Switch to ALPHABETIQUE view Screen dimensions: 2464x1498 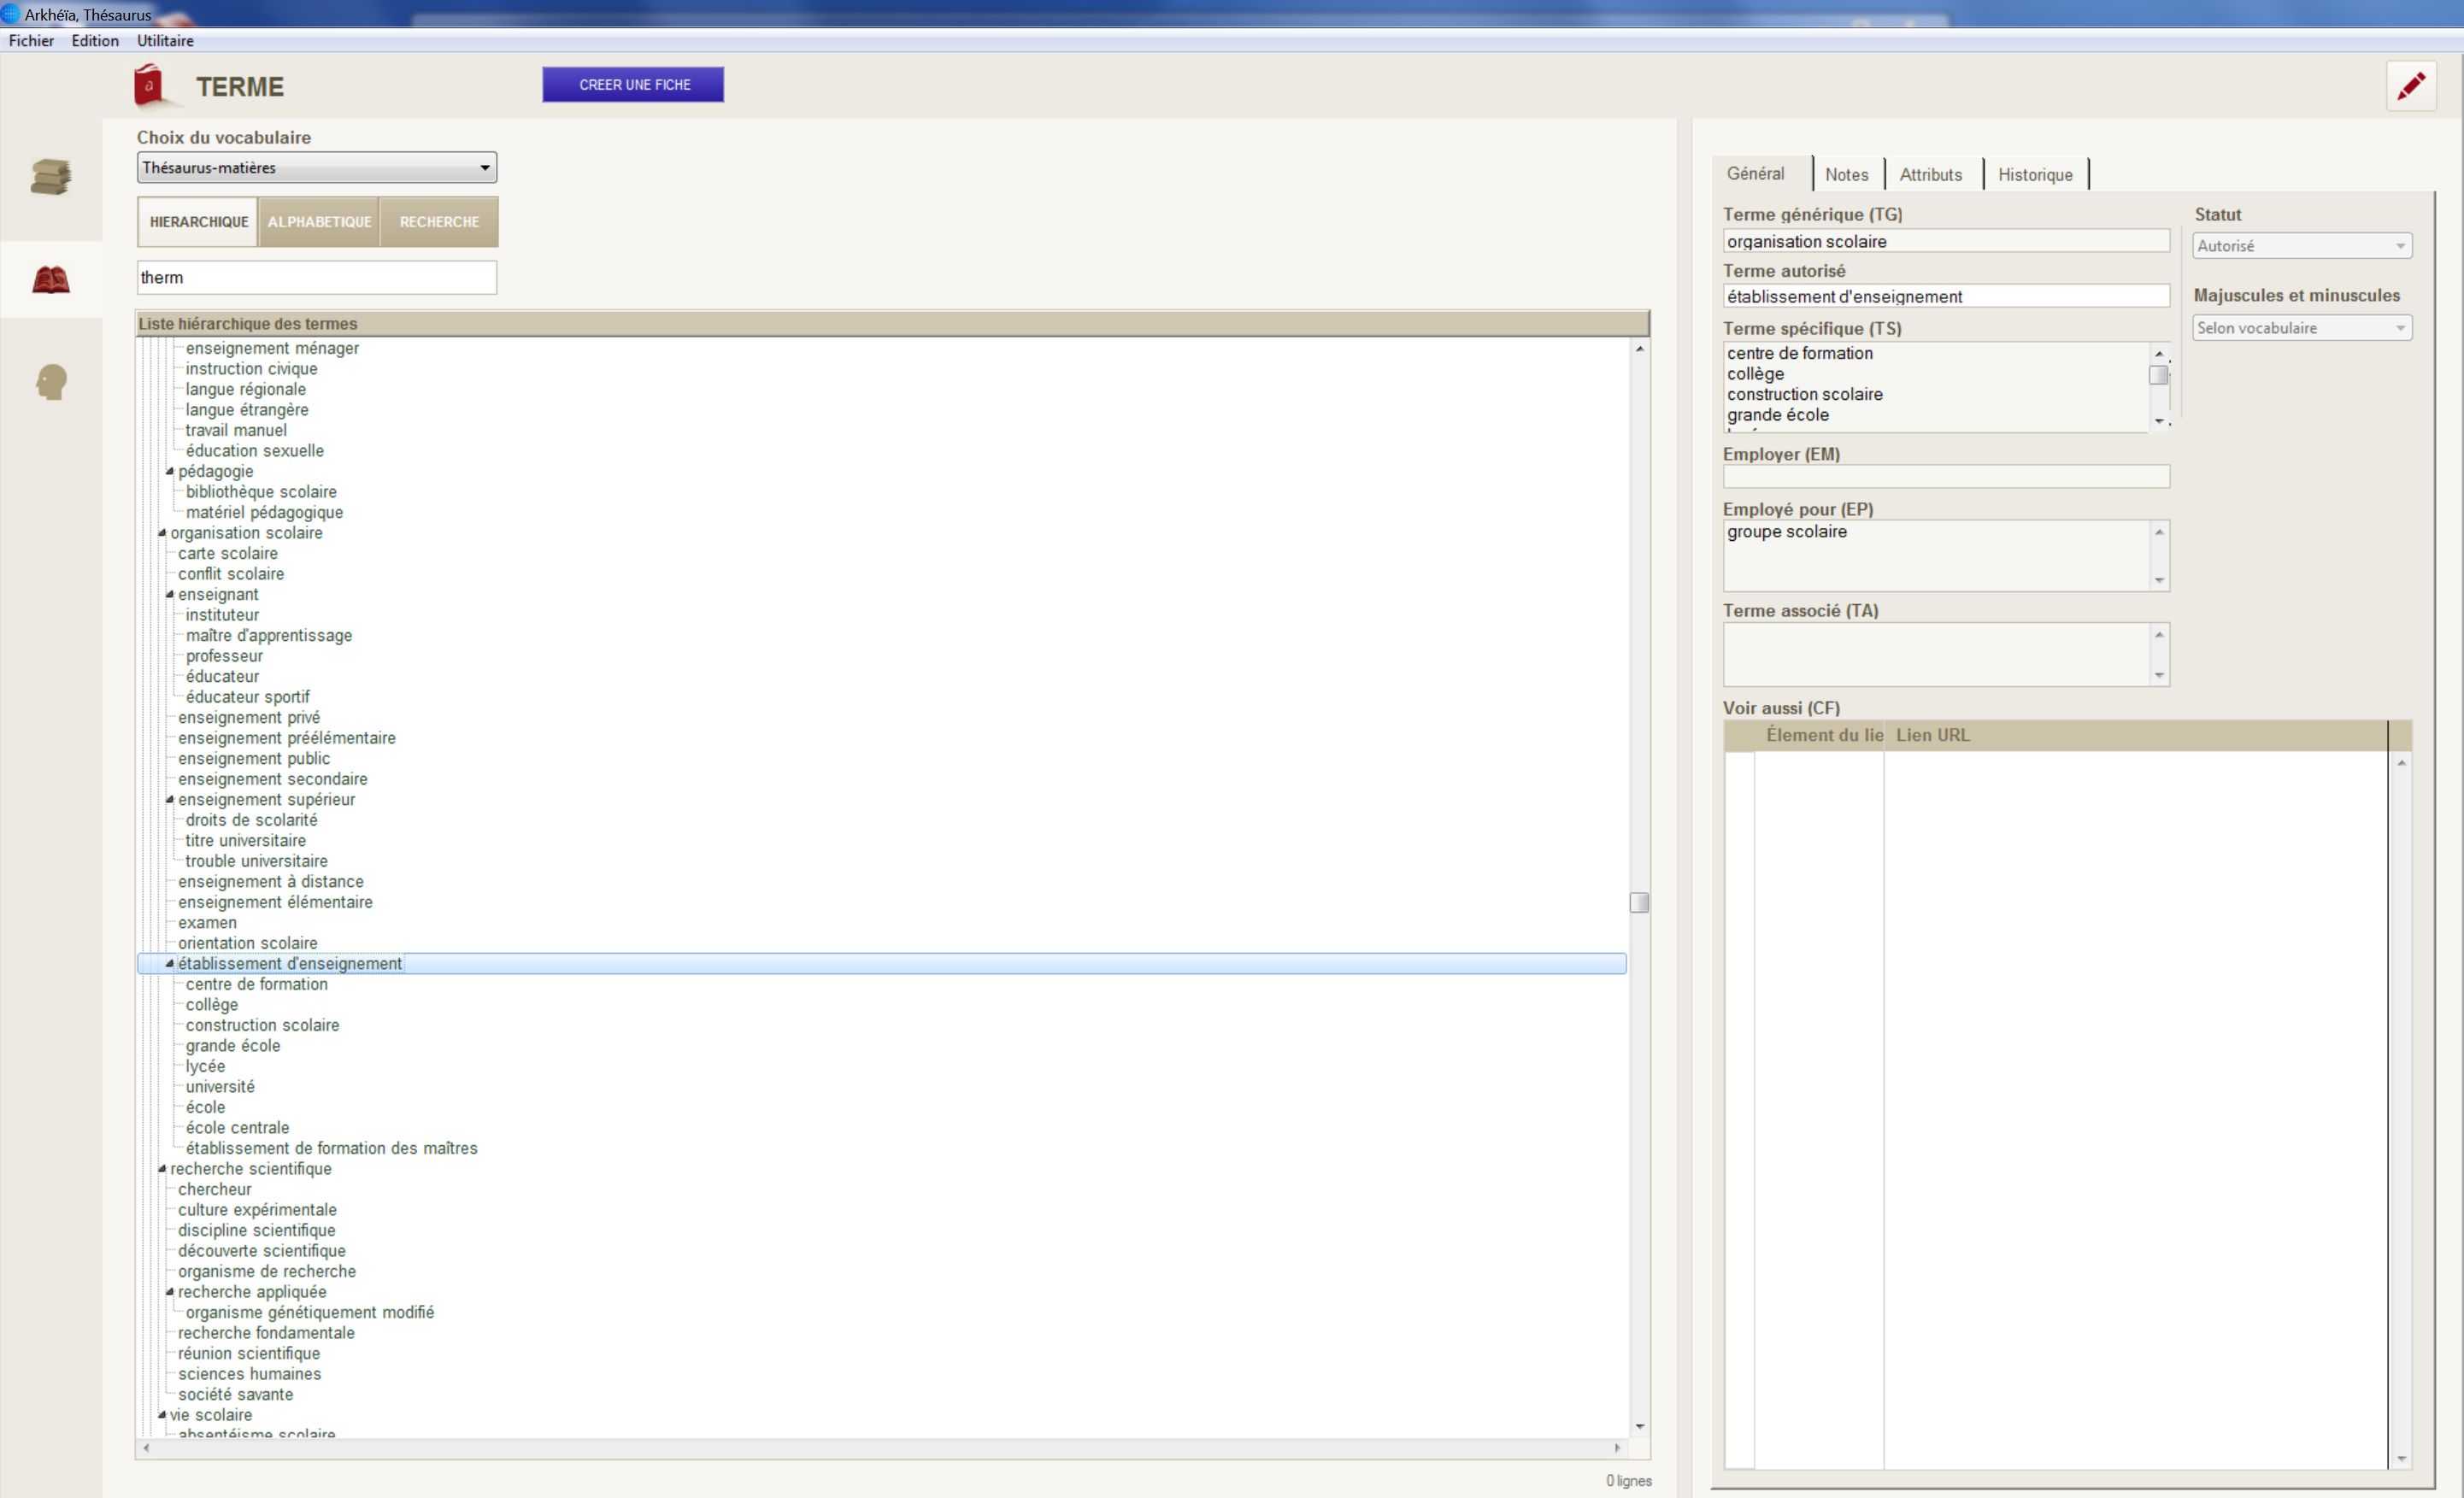click(319, 221)
